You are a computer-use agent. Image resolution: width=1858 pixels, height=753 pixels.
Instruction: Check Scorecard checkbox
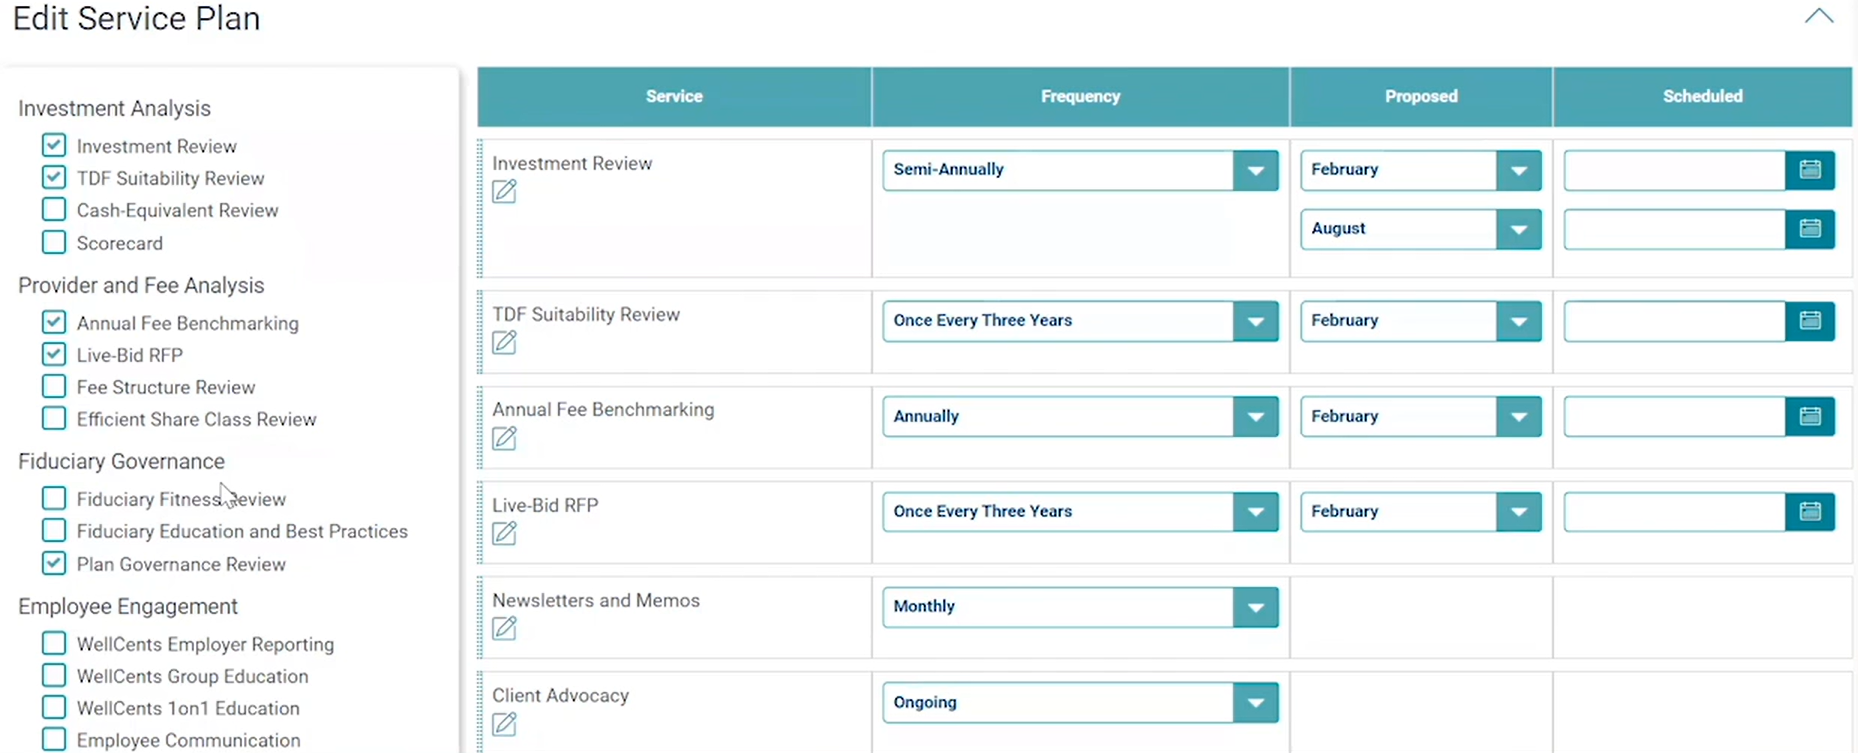click(54, 242)
